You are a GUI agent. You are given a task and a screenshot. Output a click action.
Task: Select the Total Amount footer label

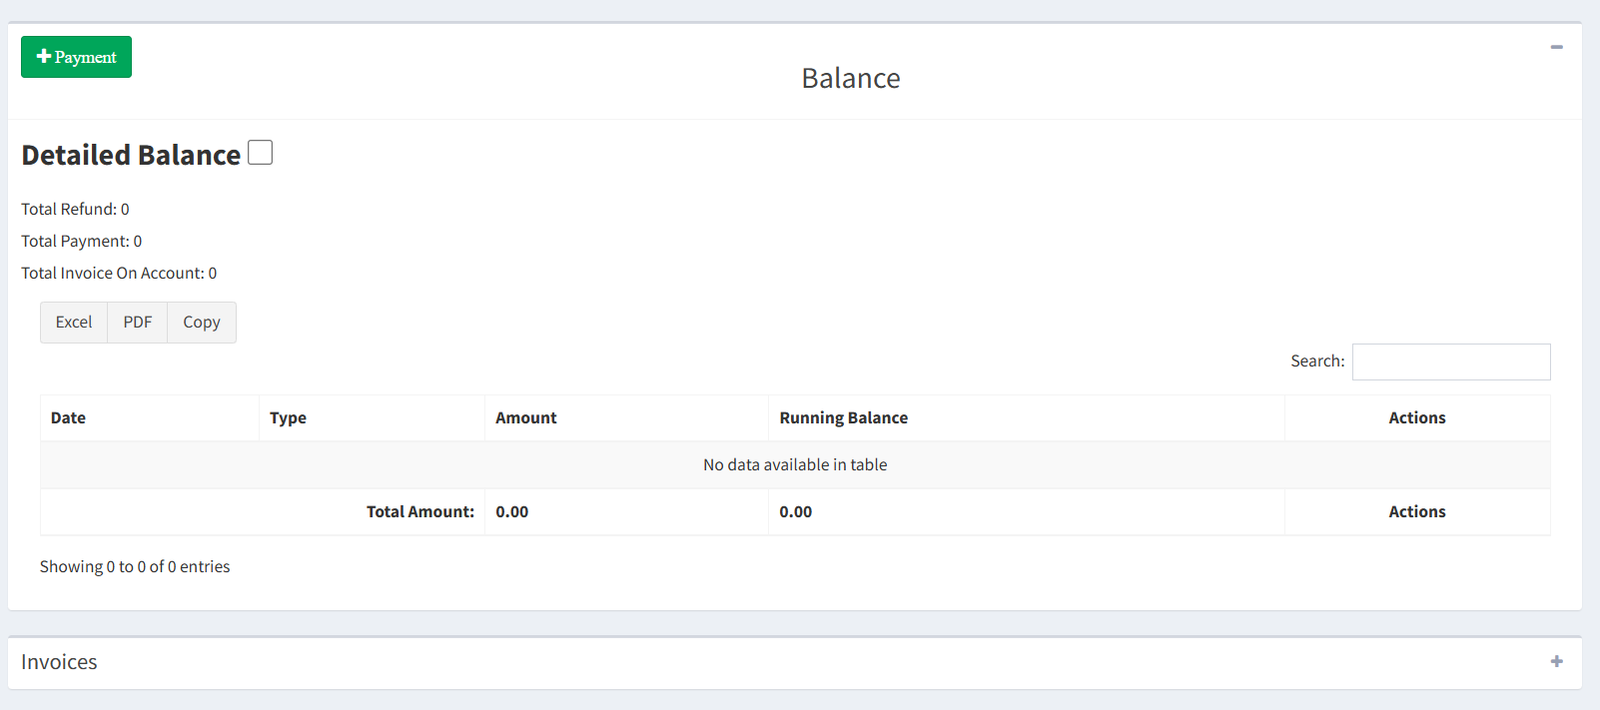click(420, 512)
